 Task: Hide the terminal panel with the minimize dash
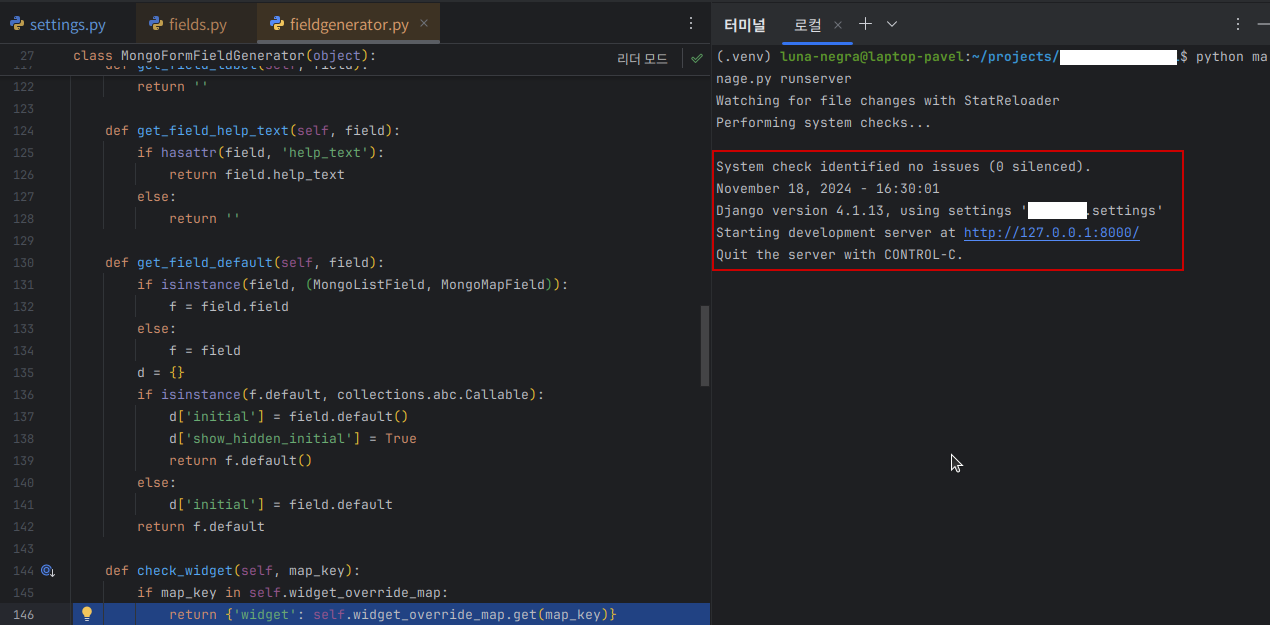click(x=1262, y=24)
